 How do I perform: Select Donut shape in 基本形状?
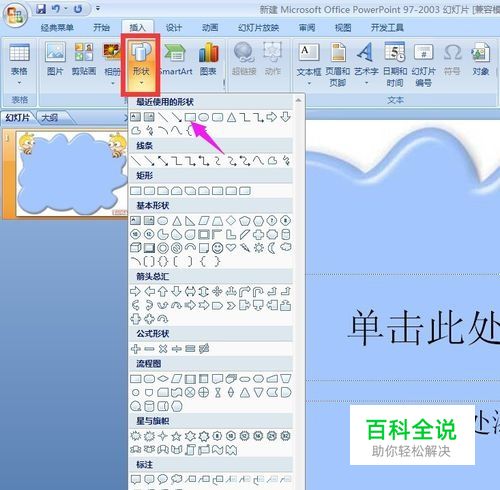tap(163, 248)
